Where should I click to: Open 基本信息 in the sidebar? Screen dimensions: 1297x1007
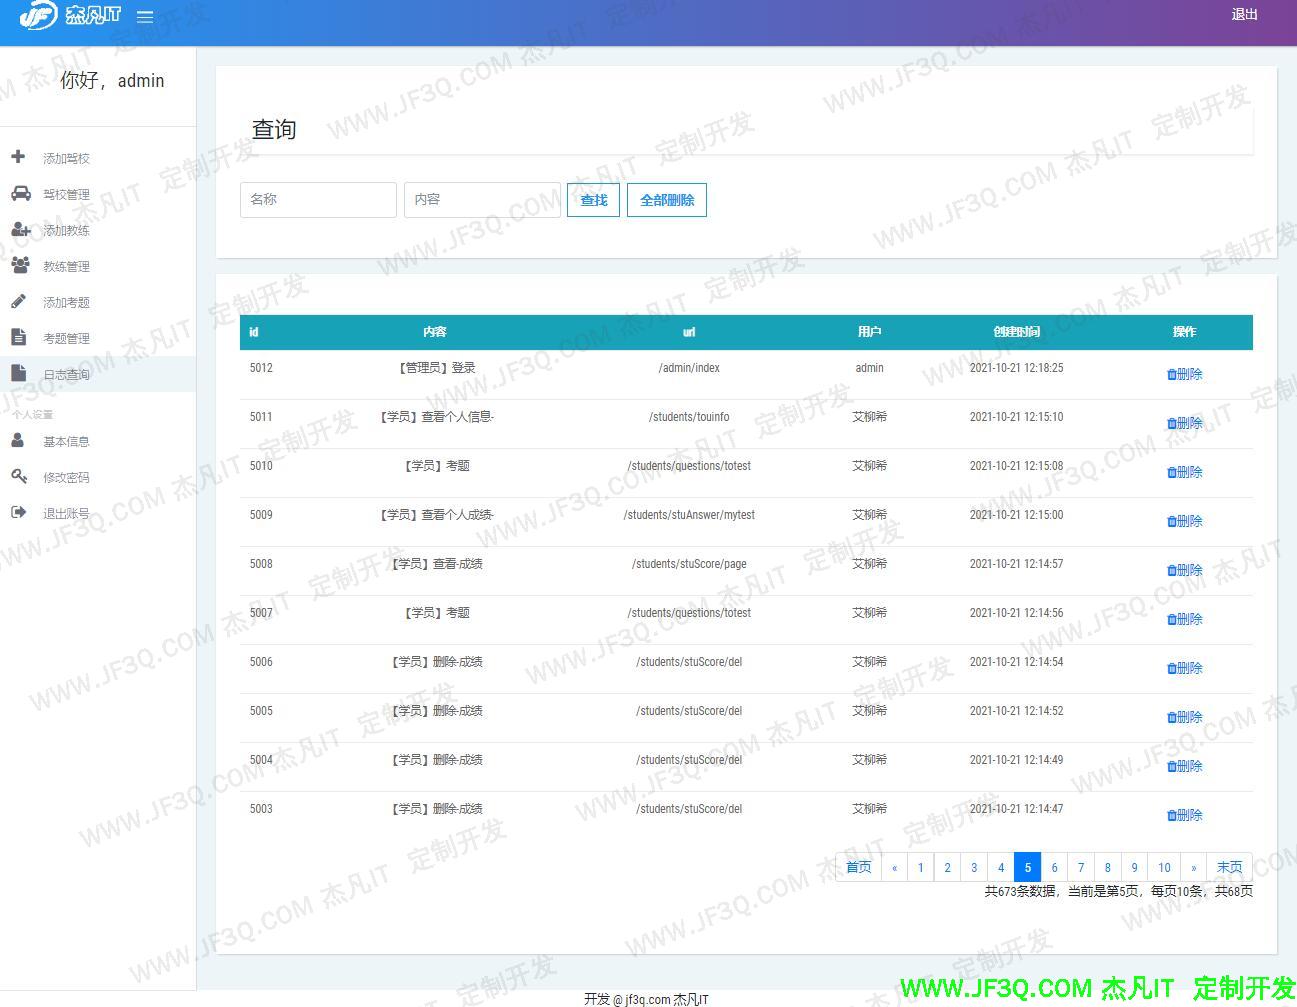pyautogui.click(x=66, y=441)
